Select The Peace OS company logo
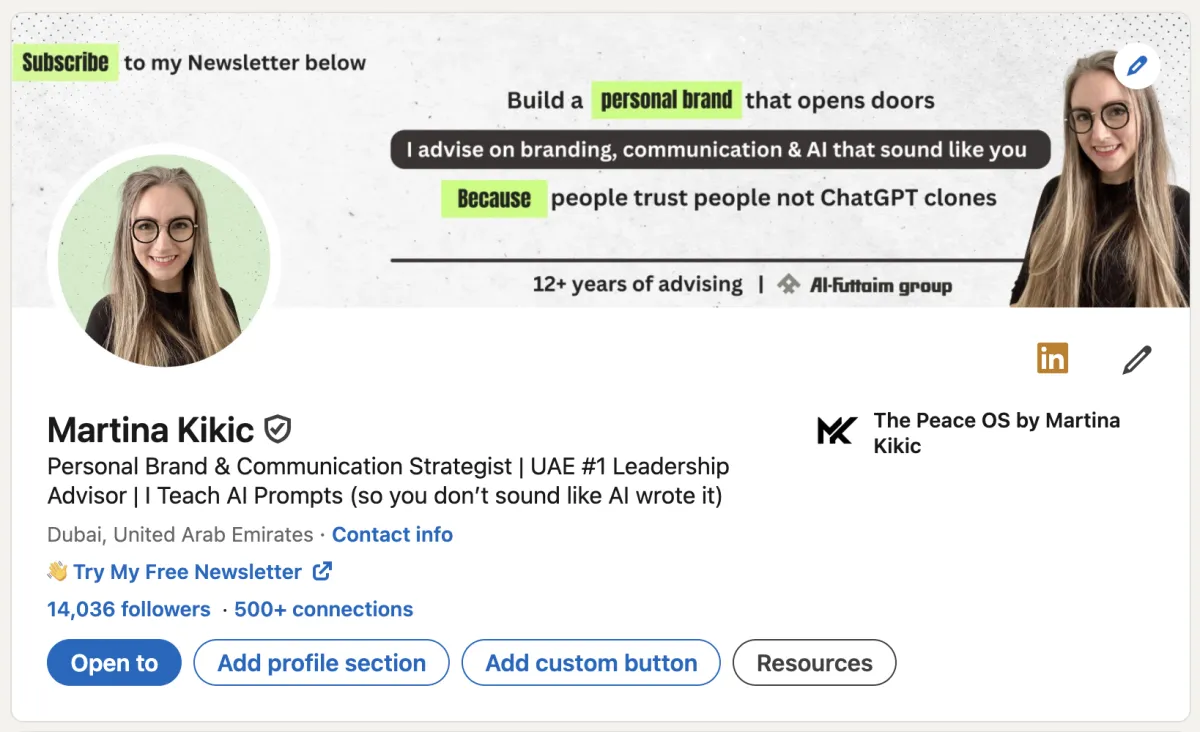This screenshot has width=1200, height=732. click(x=835, y=430)
